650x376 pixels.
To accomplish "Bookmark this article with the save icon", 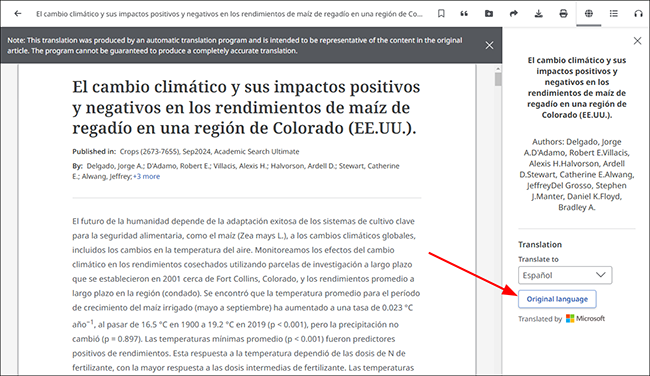I will (441, 14).
